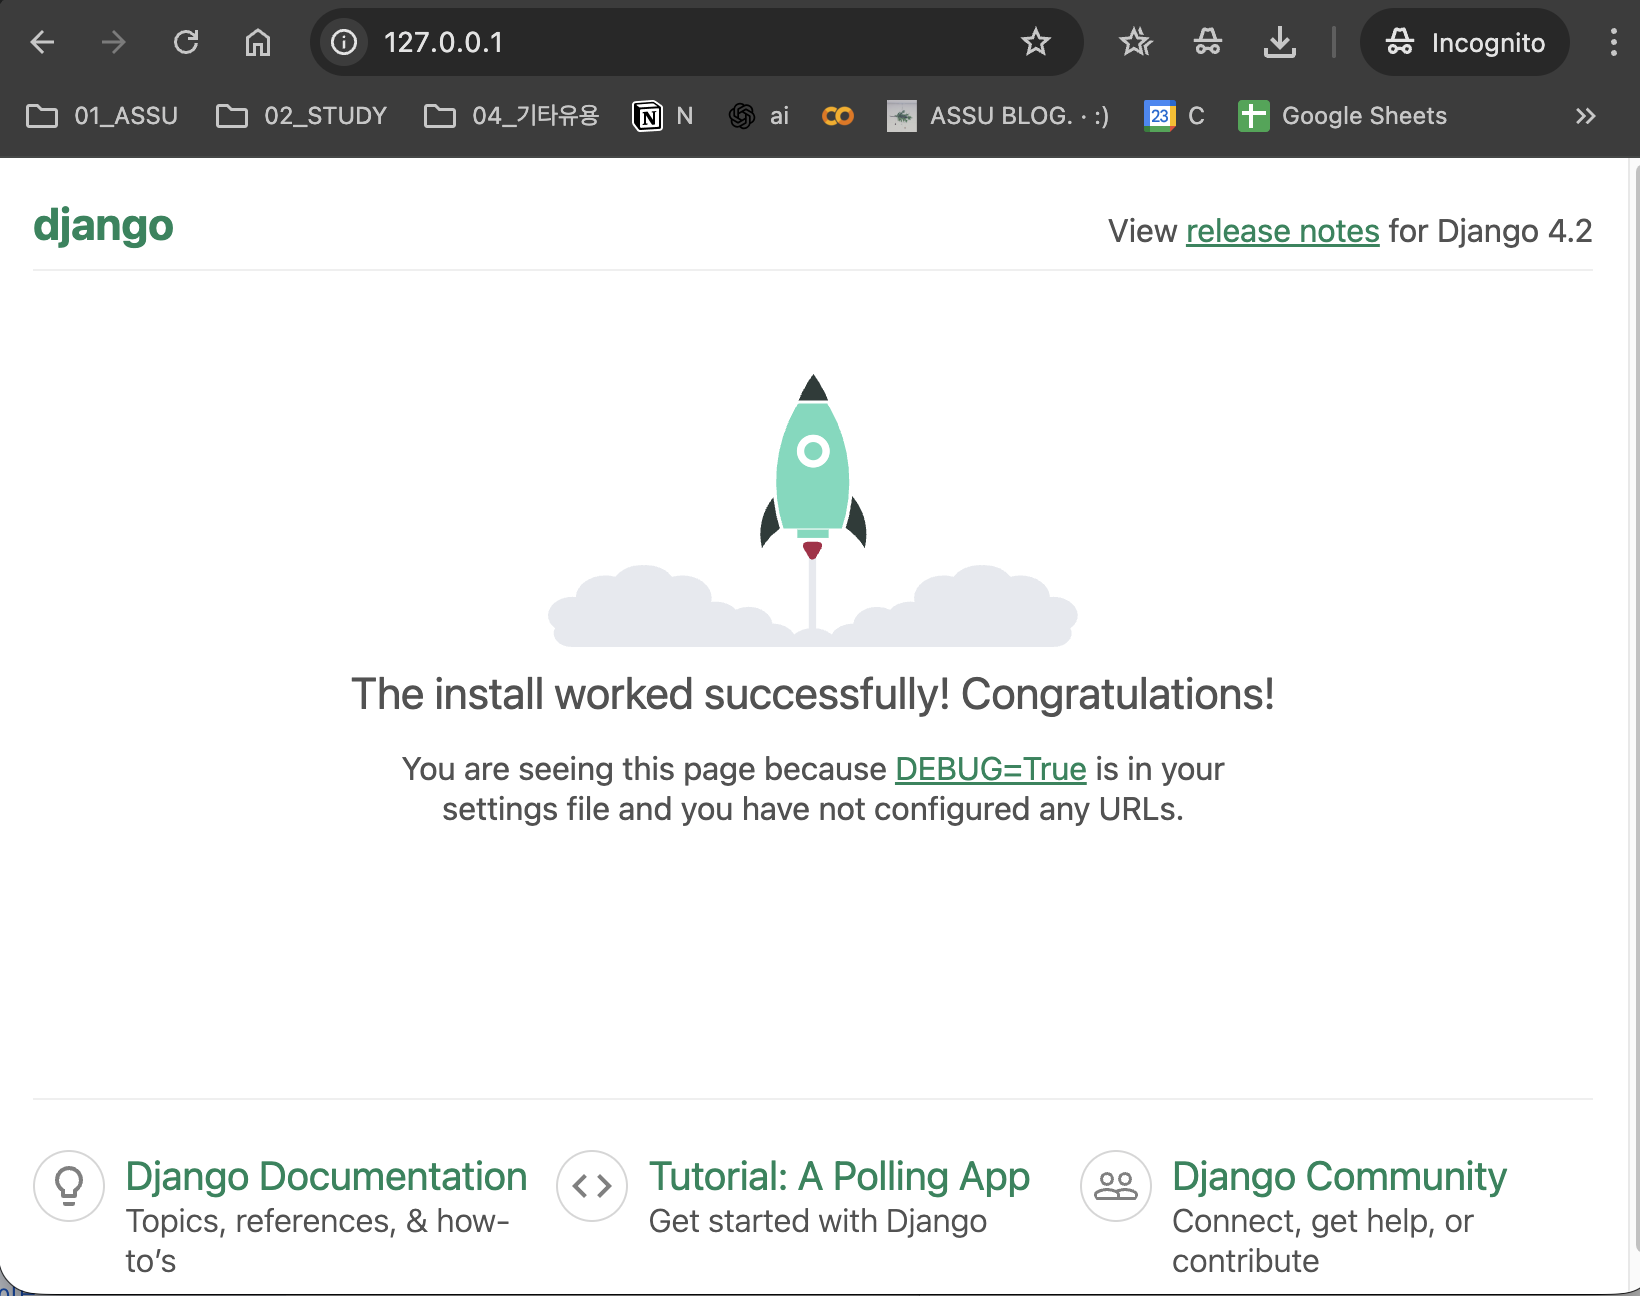Open the 01_ASSU bookmark folder
This screenshot has height=1296, width=1640.
[x=102, y=116]
